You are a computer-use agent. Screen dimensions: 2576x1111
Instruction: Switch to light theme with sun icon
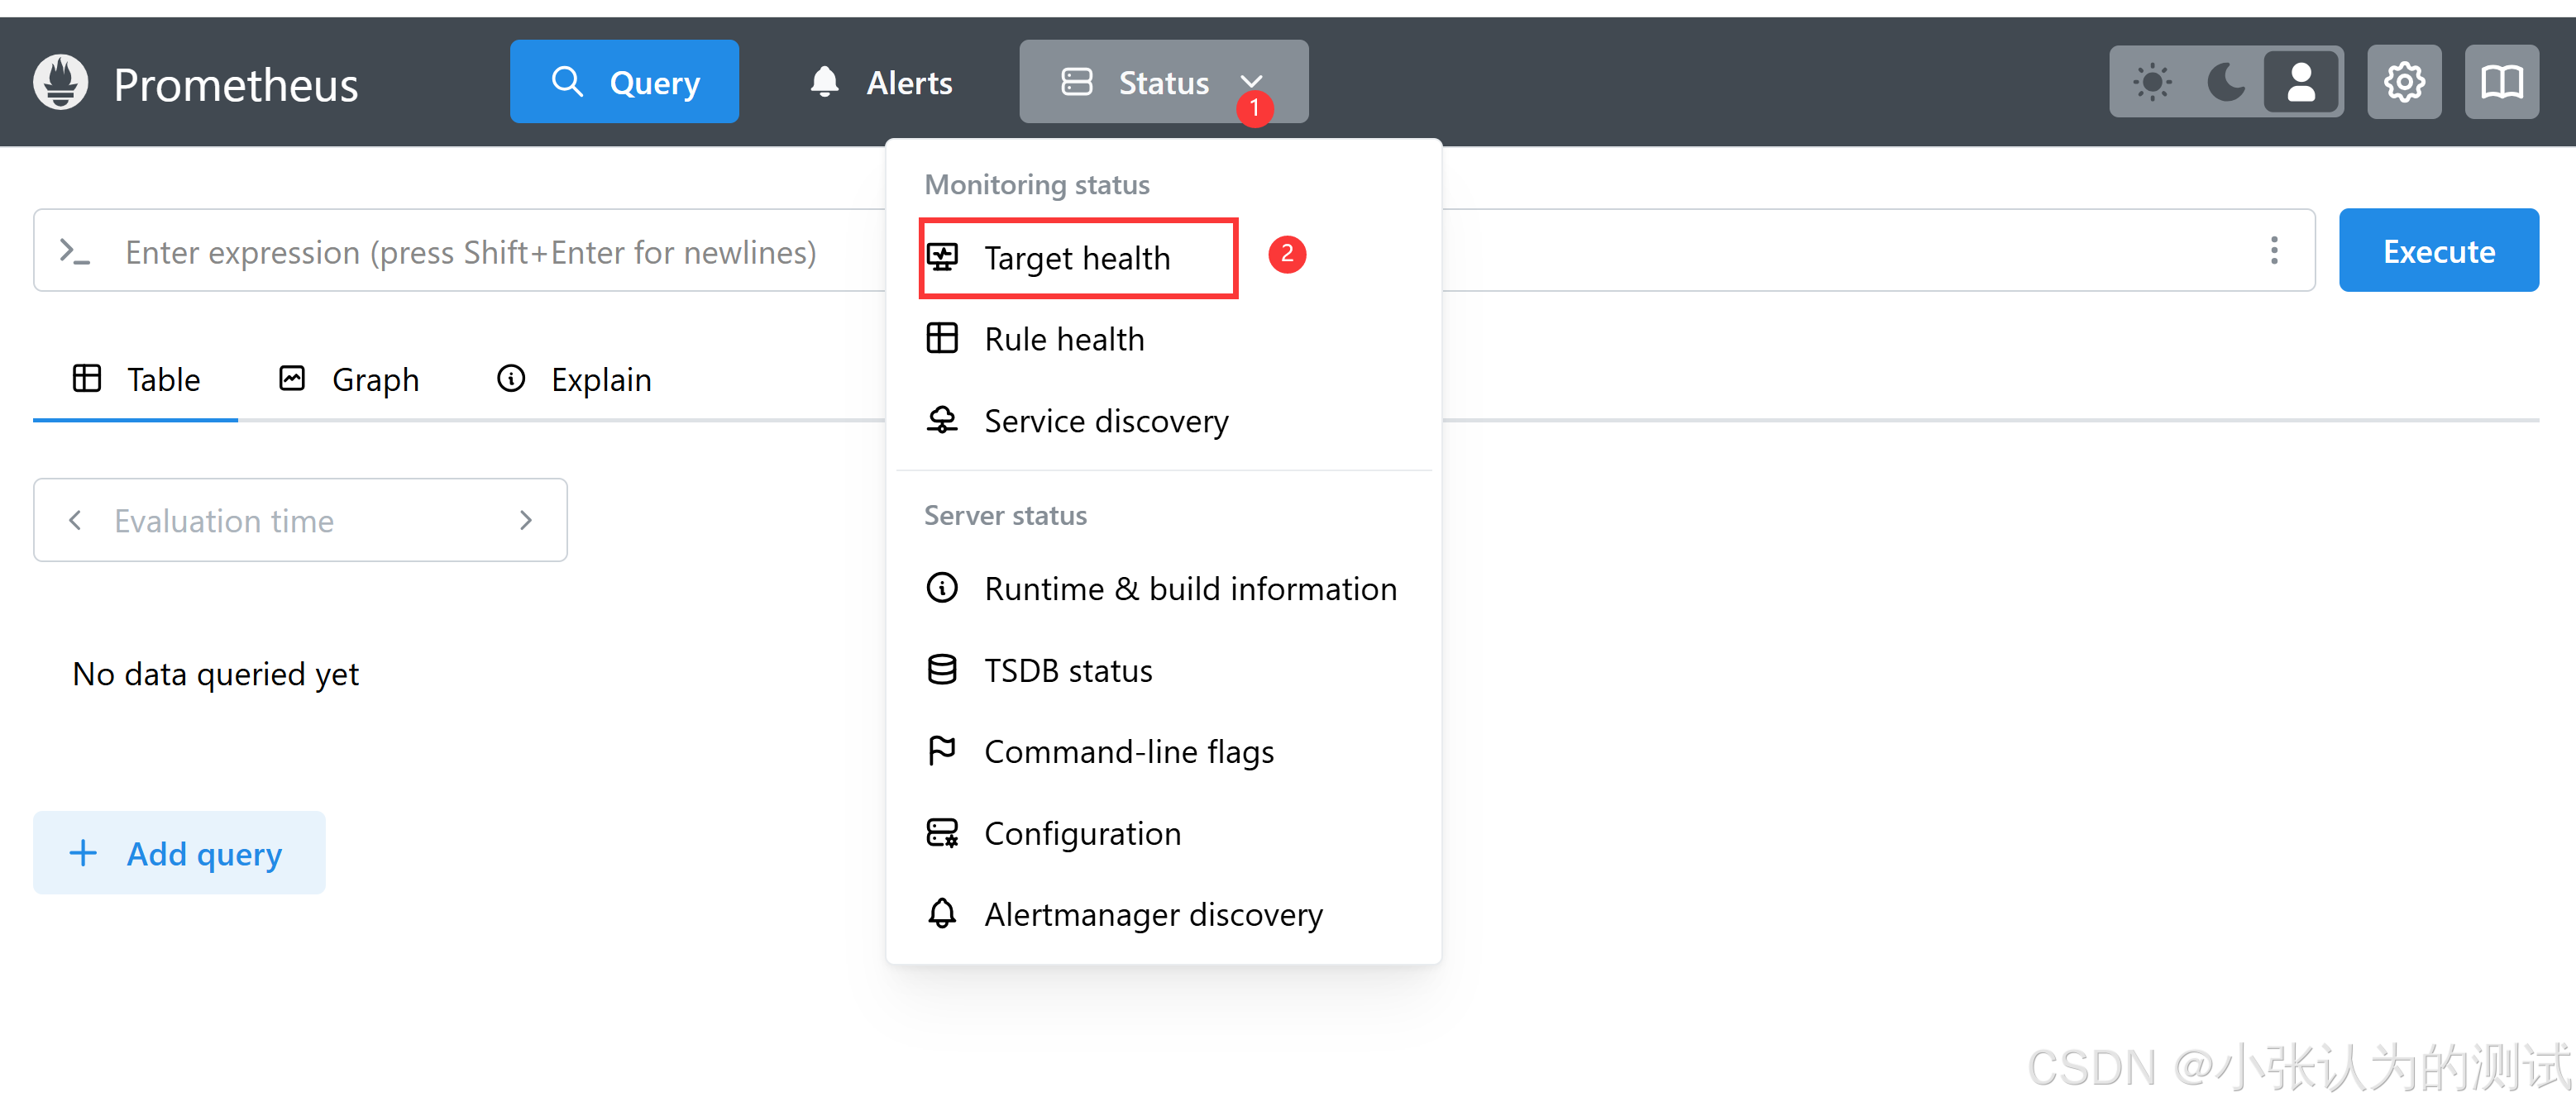[x=2151, y=82]
